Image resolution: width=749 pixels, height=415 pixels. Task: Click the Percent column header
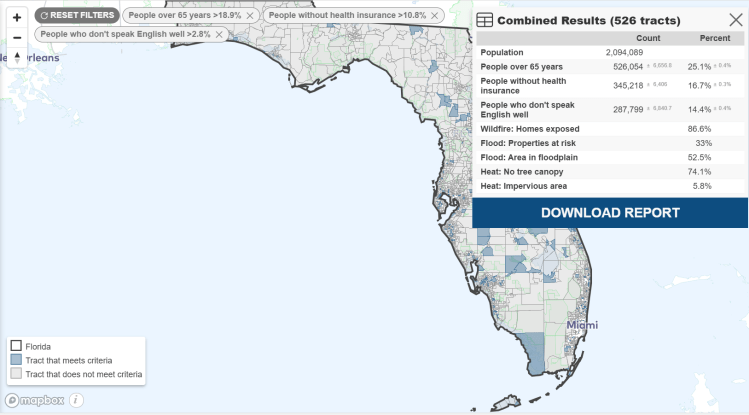tap(715, 38)
